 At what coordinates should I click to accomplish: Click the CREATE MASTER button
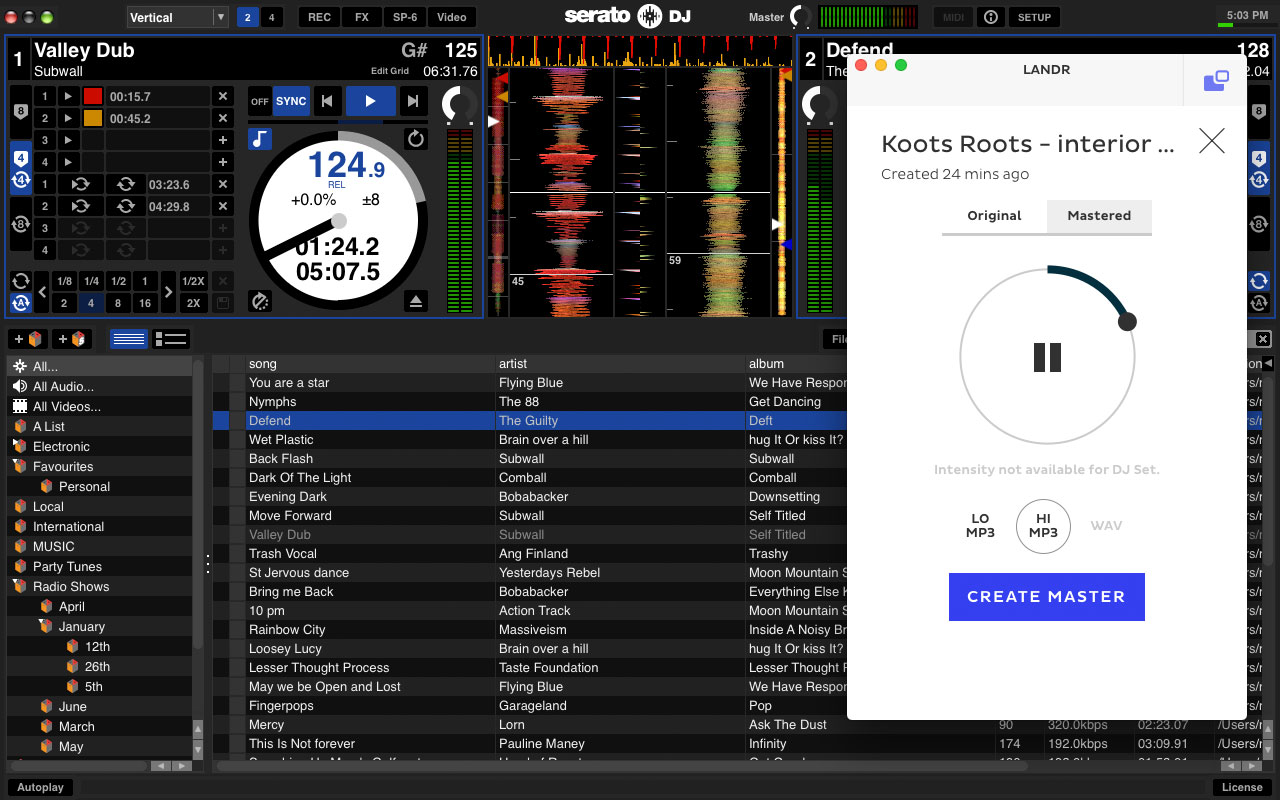[1046, 597]
